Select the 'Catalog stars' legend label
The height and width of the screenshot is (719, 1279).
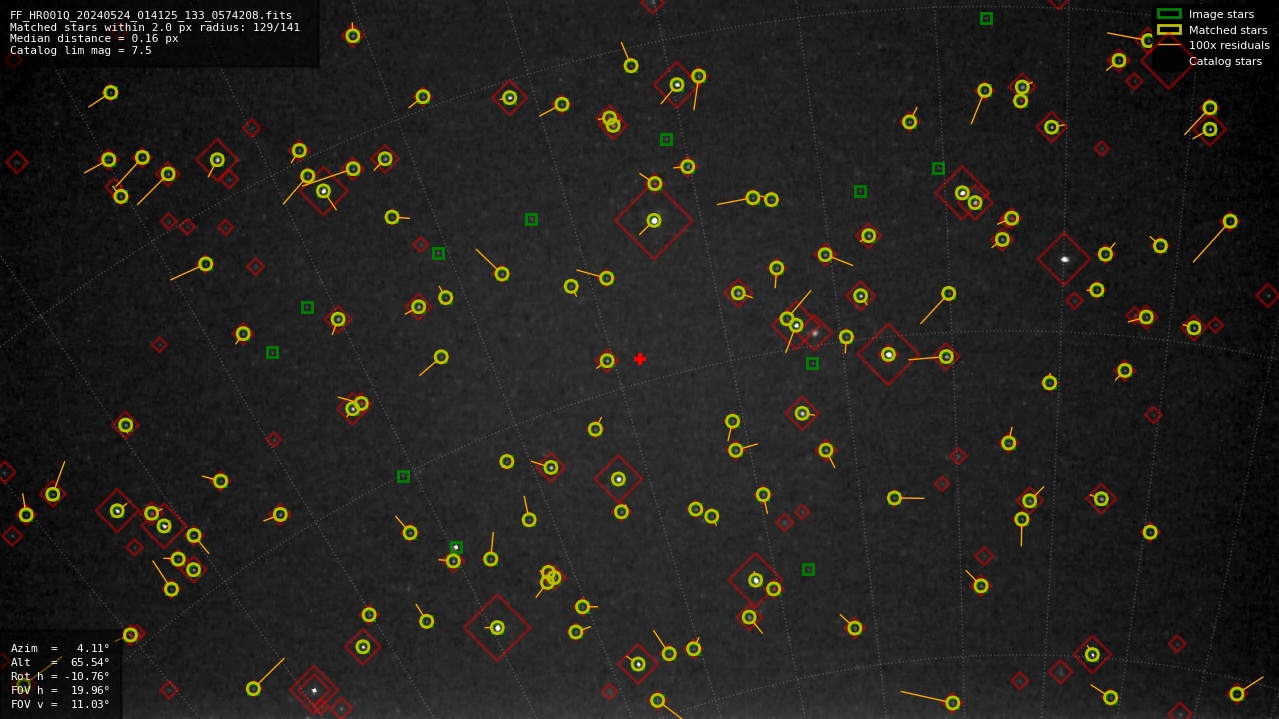coord(1225,61)
